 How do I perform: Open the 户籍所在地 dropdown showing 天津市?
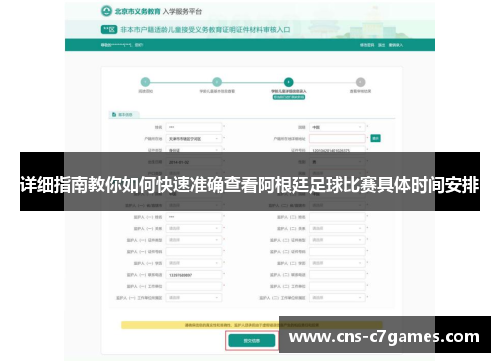[194, 139]
